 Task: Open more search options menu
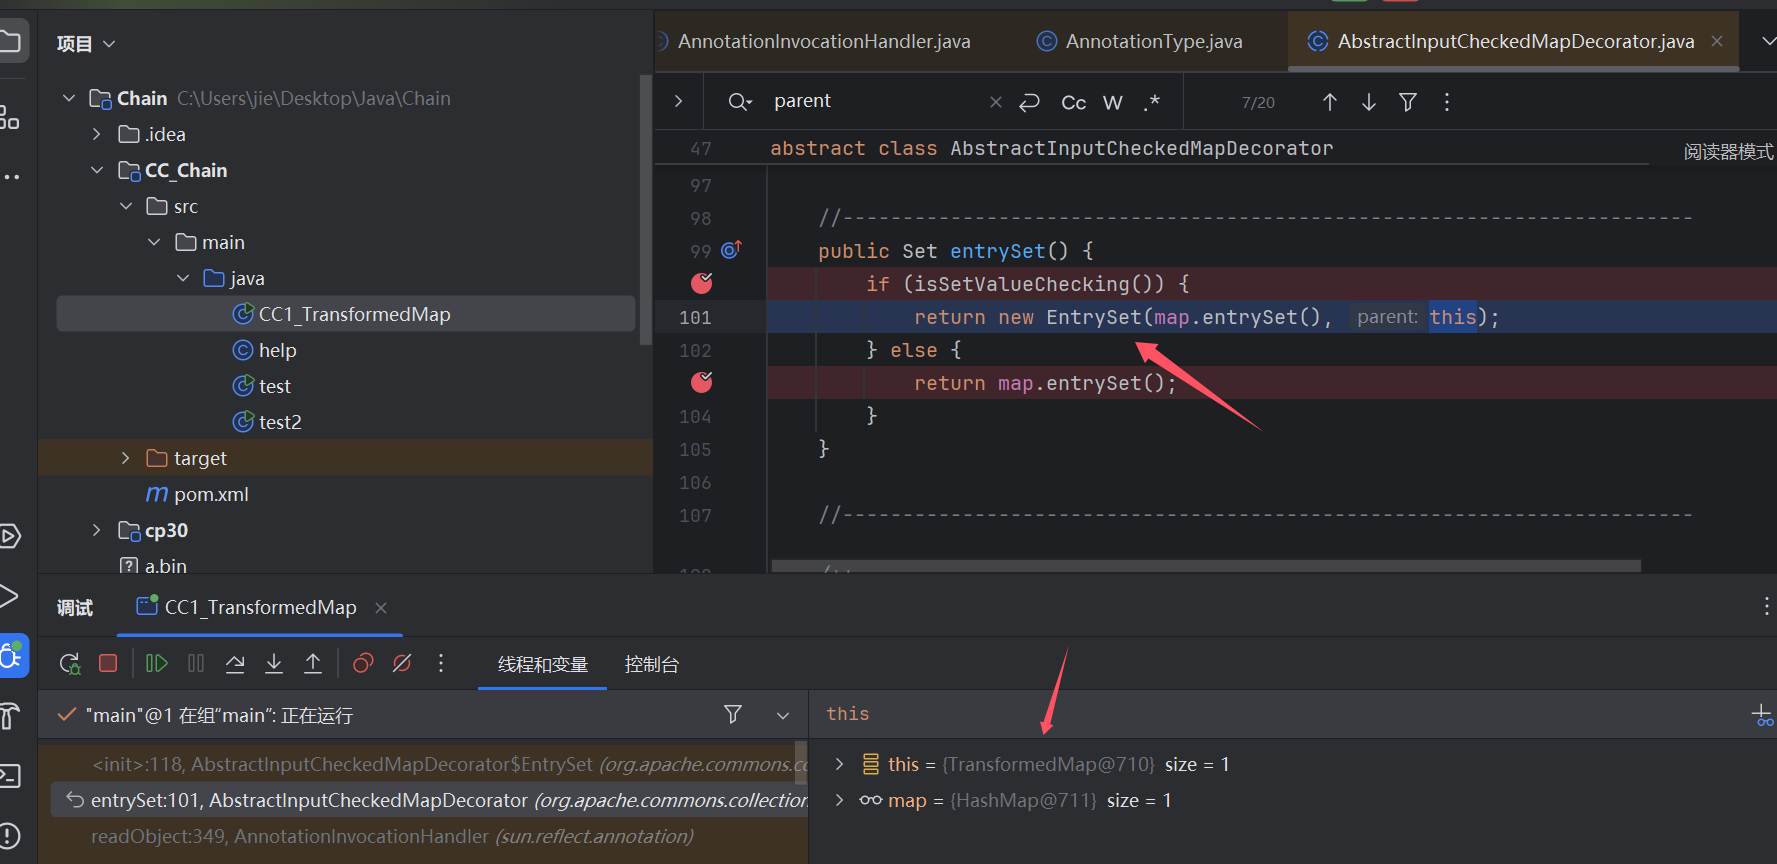(1447, 102)
